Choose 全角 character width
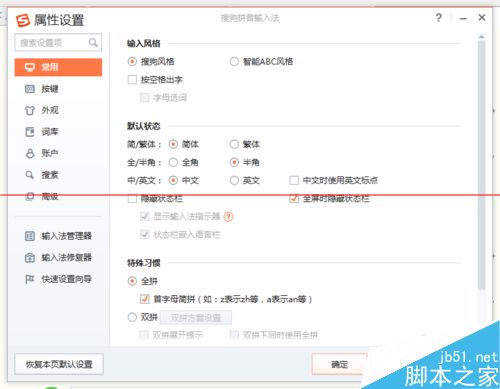500x389 pixels. click(173, 162)
